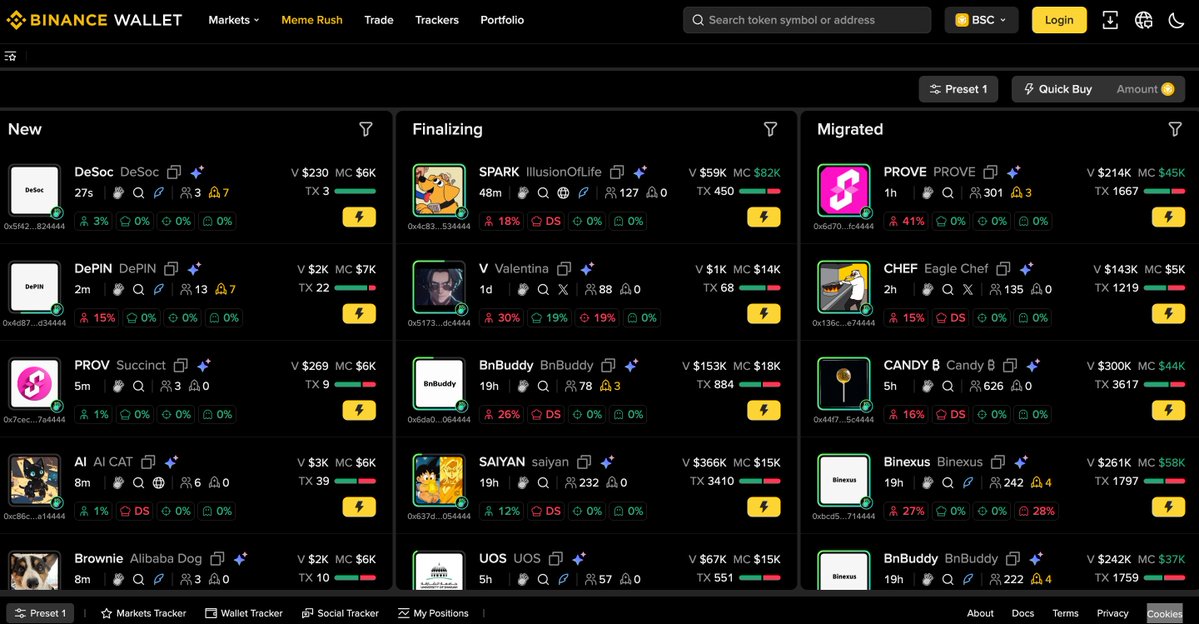
Task: Open the Terms link
Action: click(x=1065, y=613)
